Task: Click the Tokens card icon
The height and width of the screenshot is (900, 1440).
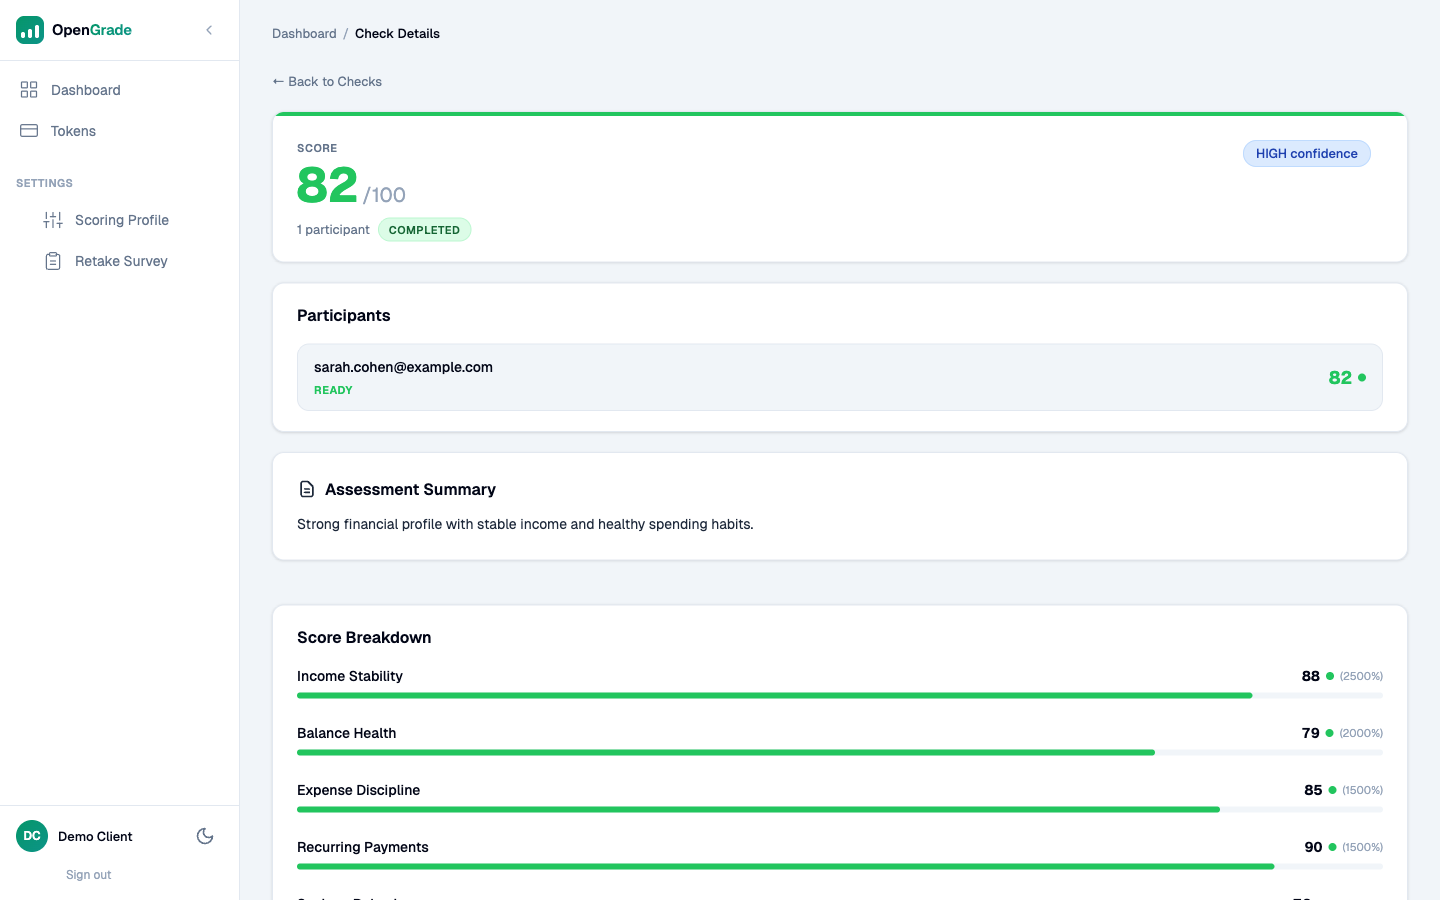Action: (28, 130)
